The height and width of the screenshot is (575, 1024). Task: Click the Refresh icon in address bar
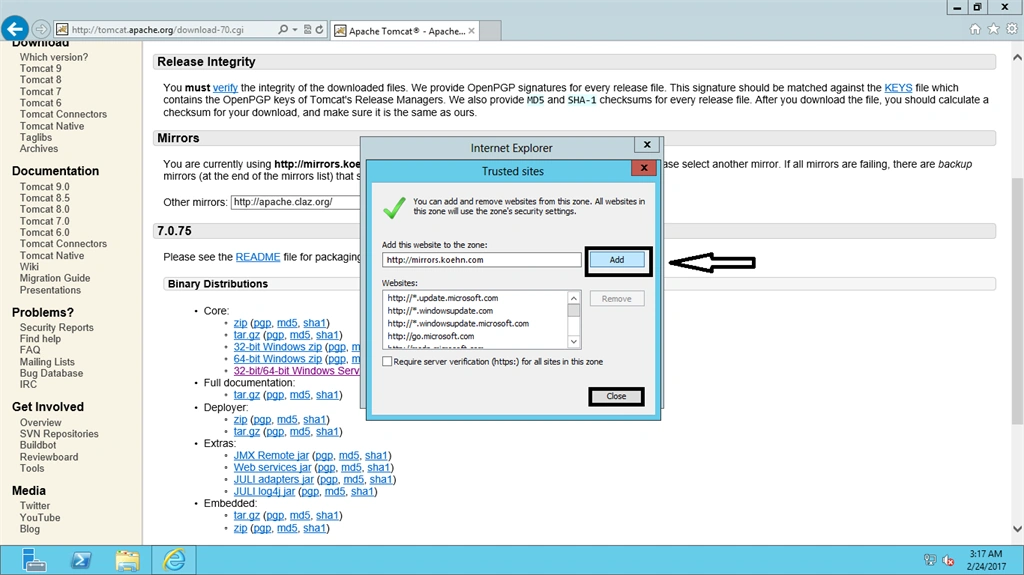(319, 29)
